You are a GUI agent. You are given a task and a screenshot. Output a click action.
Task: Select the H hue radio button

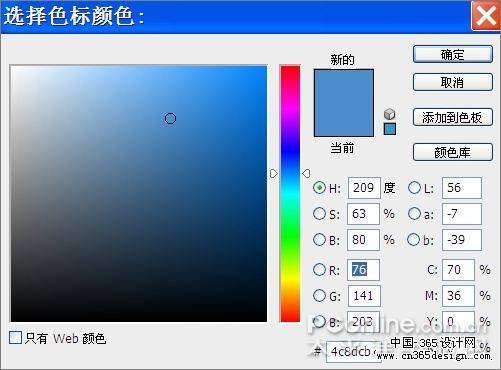point(319,188)
